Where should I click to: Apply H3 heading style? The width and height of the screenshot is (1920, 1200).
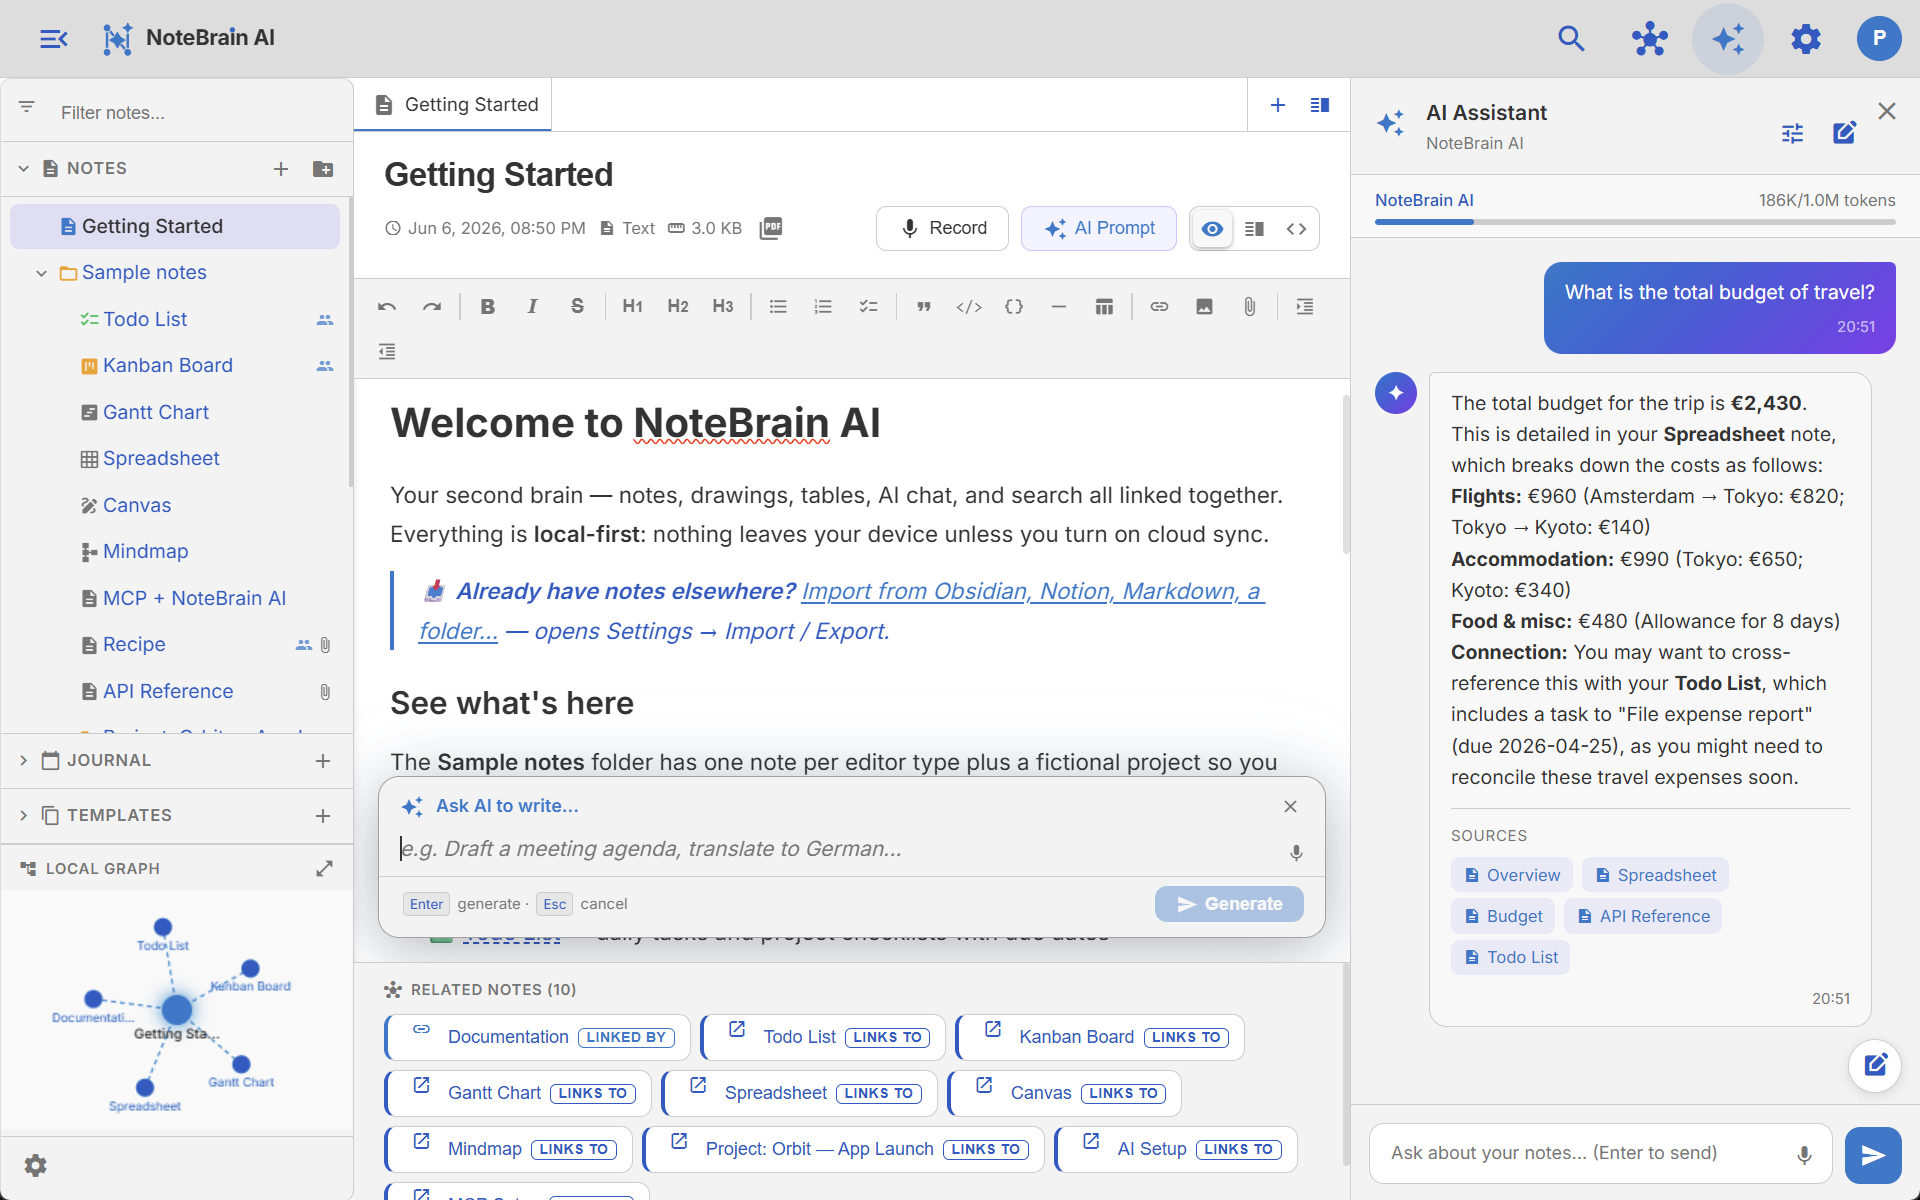(x=723, y=307)
